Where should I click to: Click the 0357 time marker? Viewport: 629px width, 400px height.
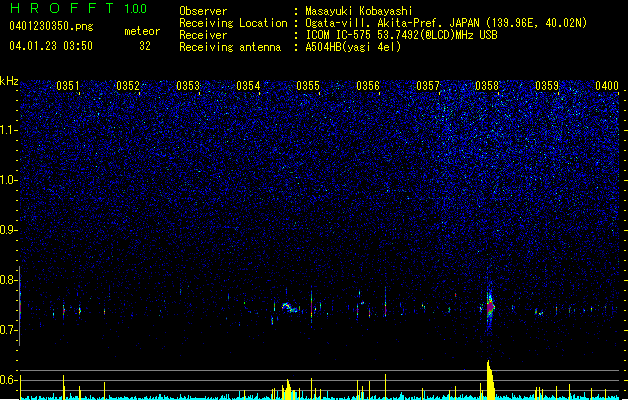coord(428,86)
